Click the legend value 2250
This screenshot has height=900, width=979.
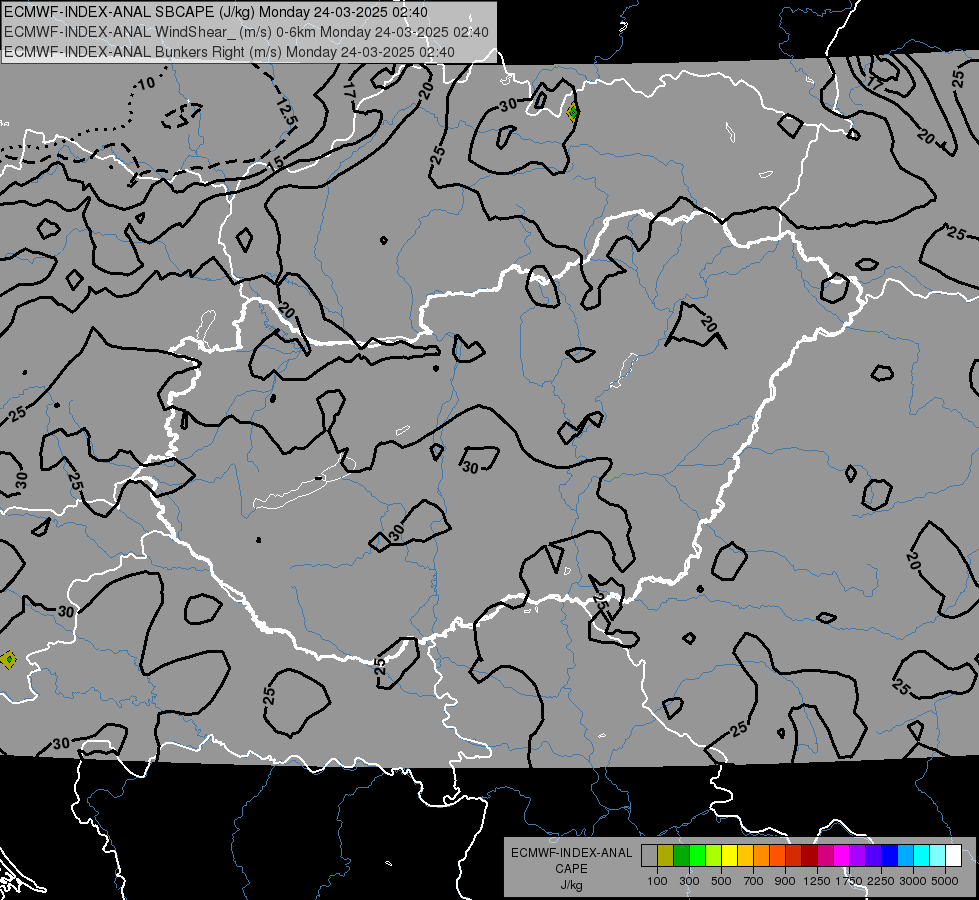pos(882,881)
